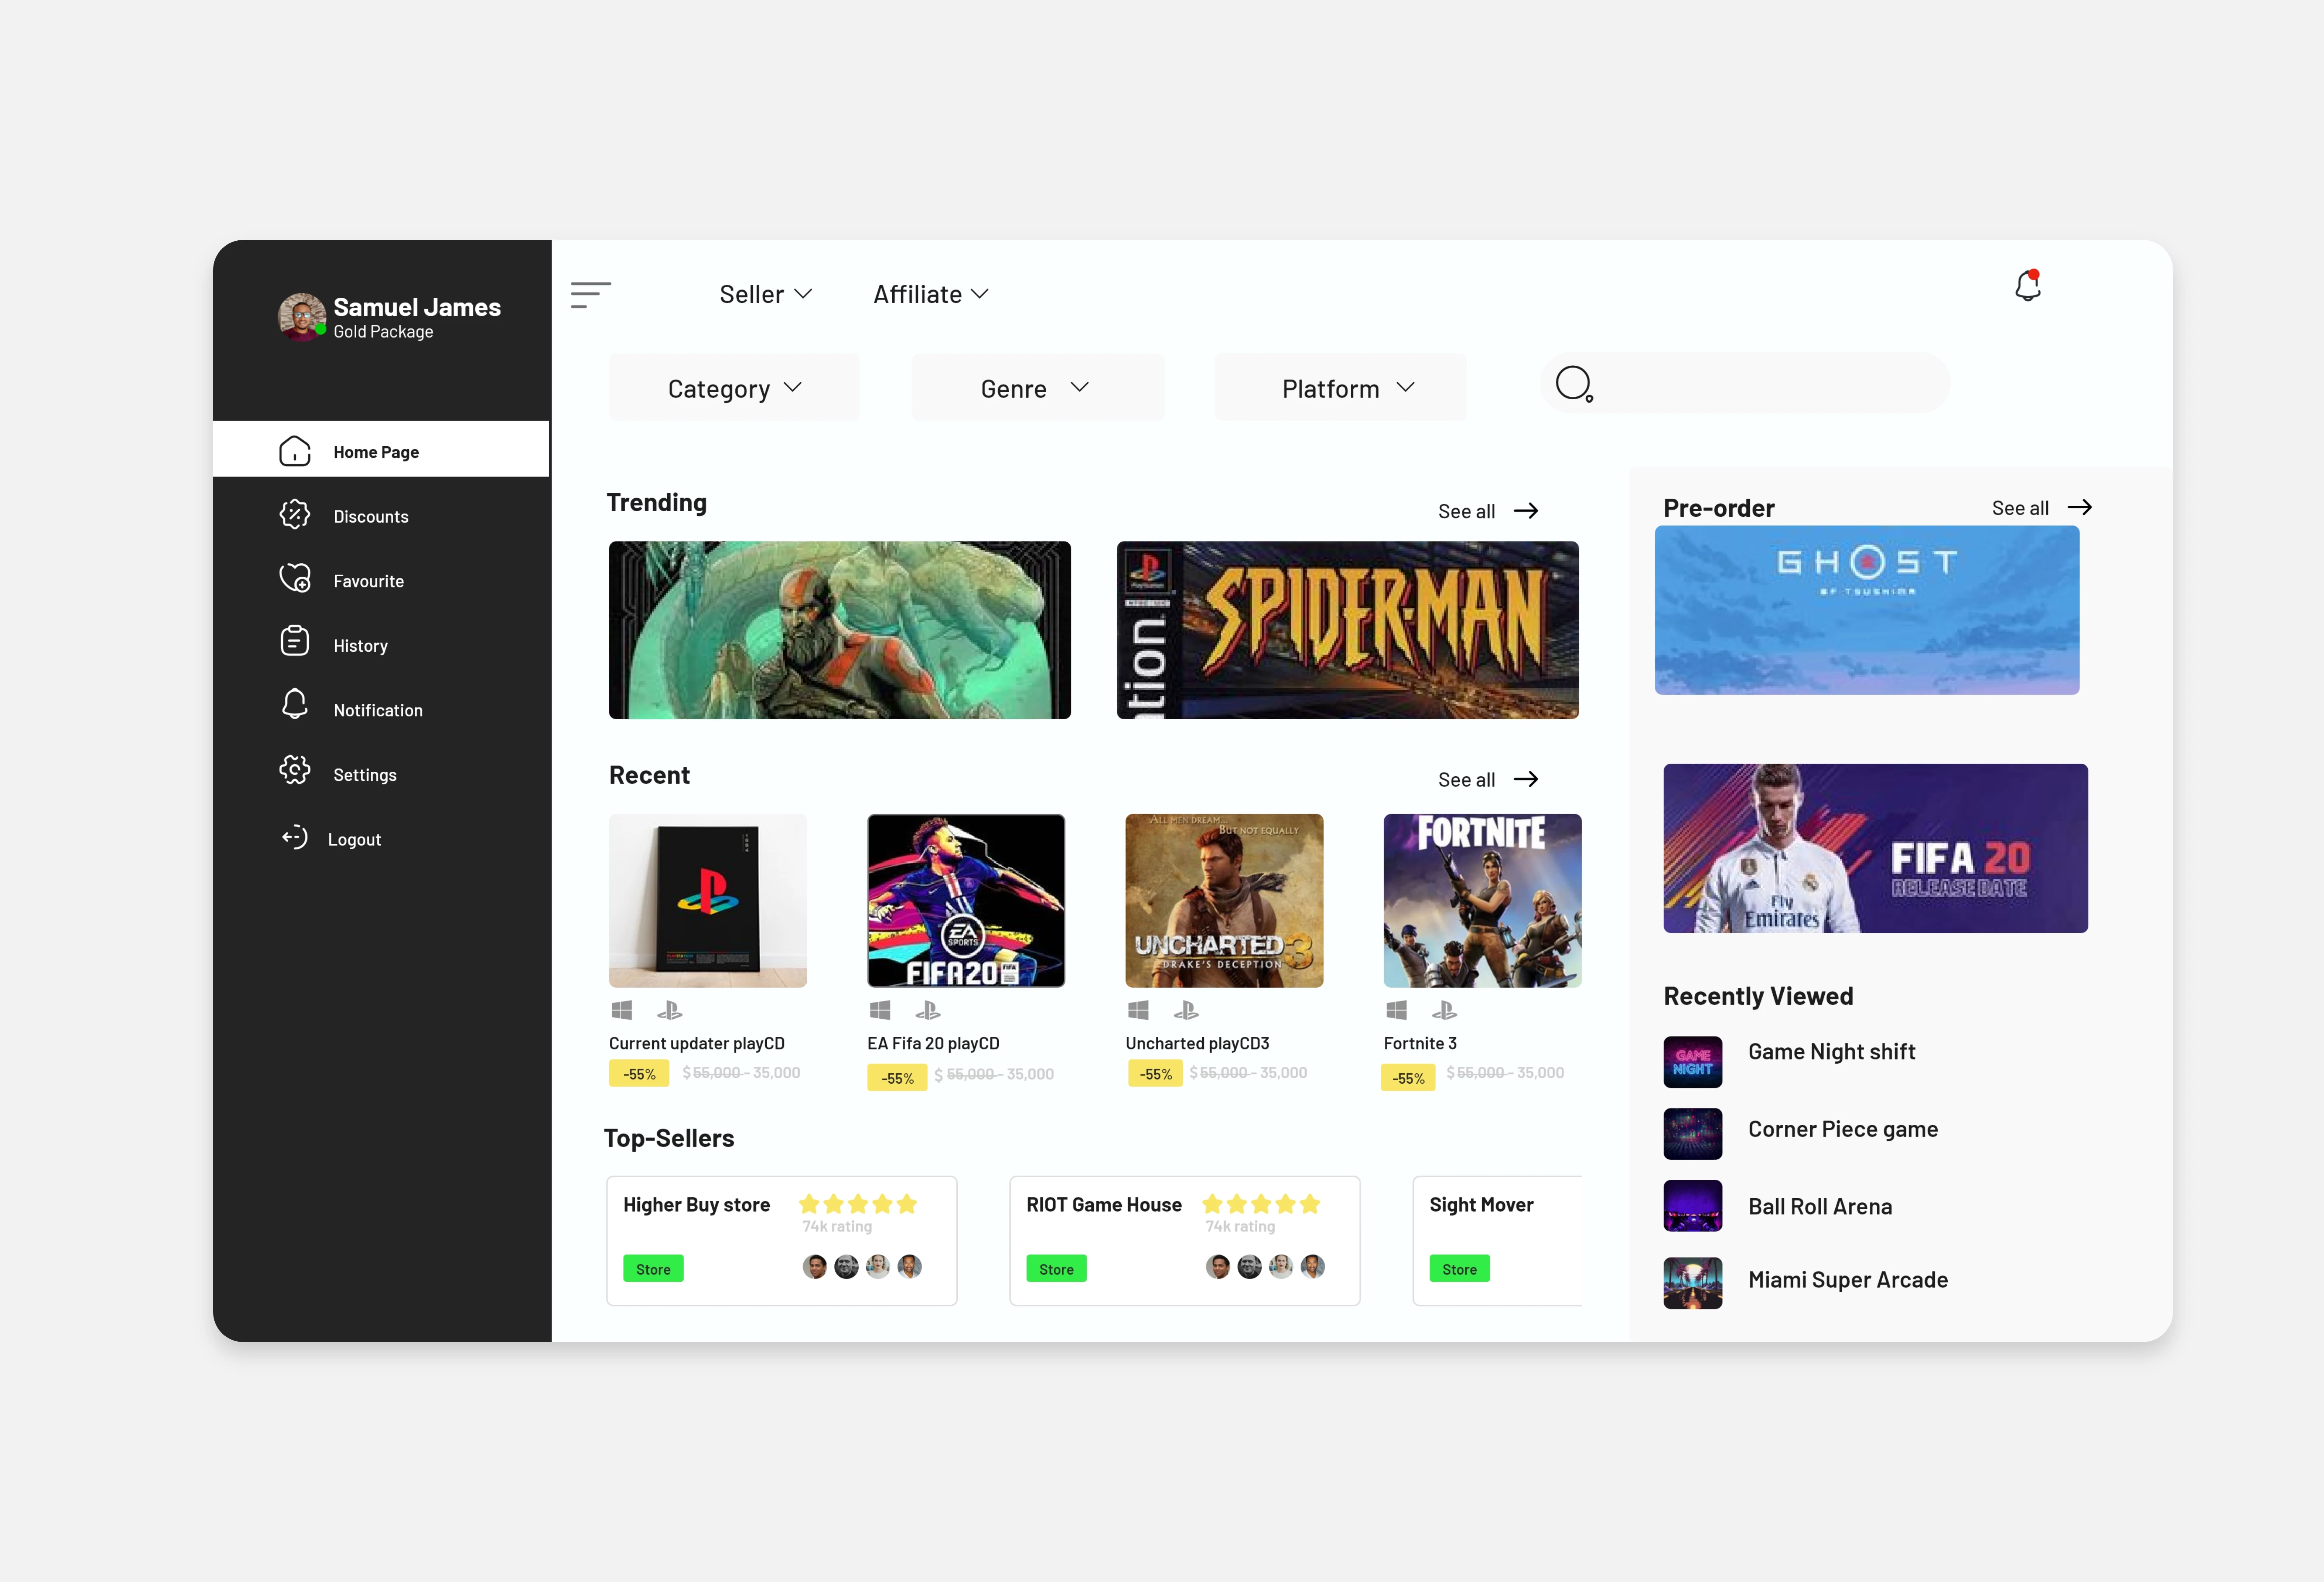Open the Category filter dropdown
Screen dimensions: 2324x1582
coord(735,387)
